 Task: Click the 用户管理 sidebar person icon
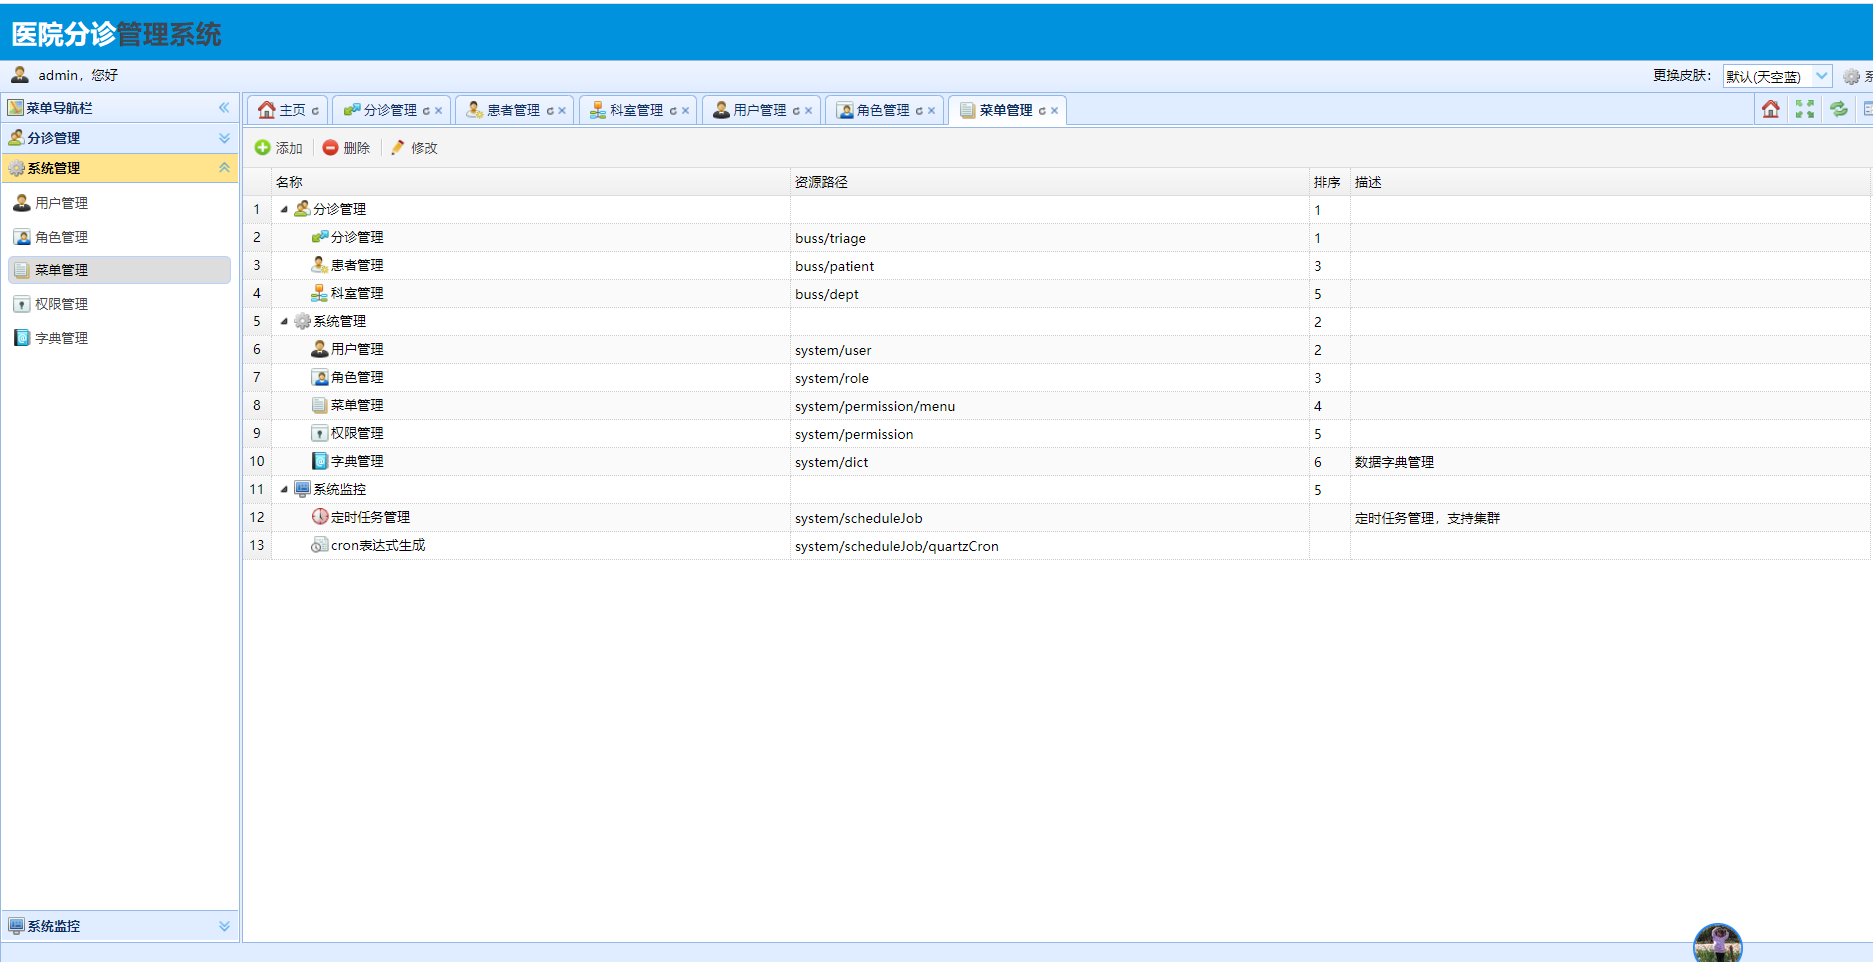(x=22, y=203)
